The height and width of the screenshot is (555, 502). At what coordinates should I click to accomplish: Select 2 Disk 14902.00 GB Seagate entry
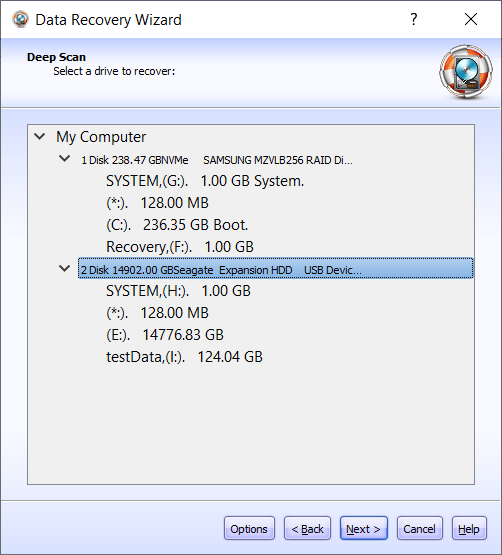[275, 268]
